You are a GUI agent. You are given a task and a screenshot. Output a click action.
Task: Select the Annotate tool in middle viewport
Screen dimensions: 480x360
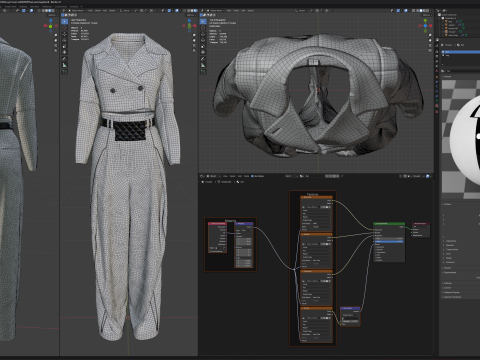click(64, 59)
